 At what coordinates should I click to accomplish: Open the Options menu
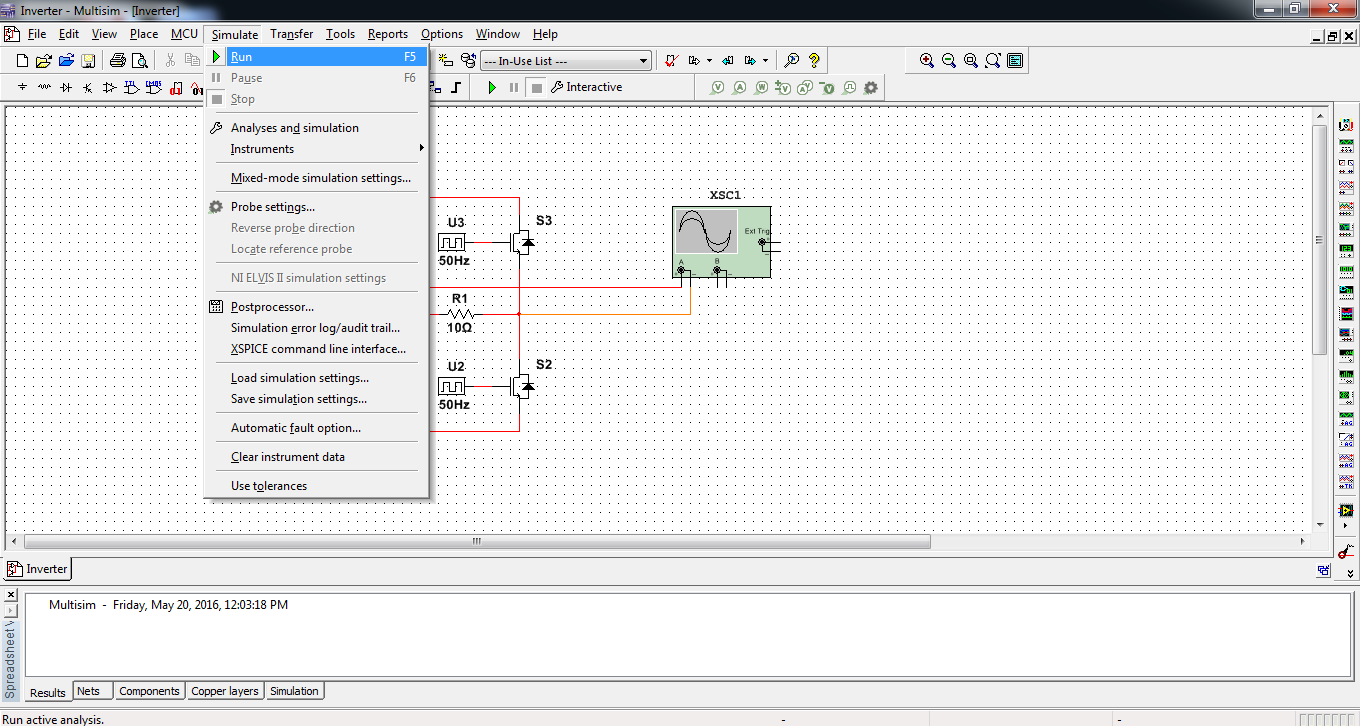pos(442,34)
